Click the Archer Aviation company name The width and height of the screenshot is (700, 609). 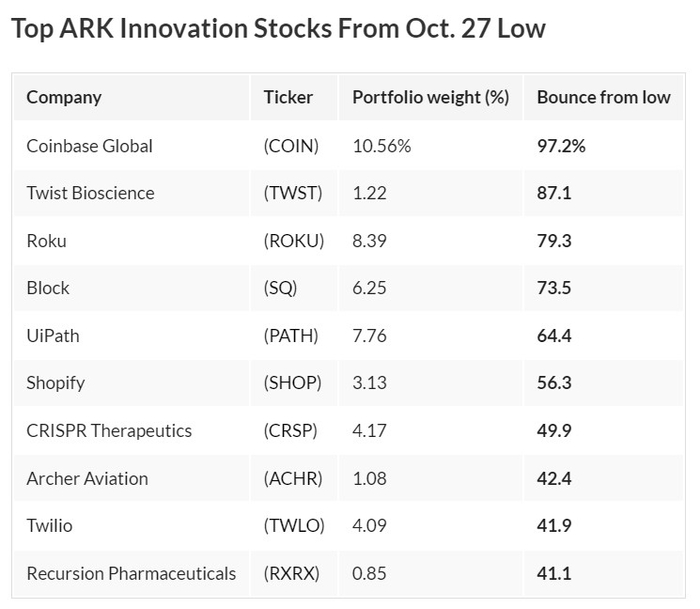[87, 478]
